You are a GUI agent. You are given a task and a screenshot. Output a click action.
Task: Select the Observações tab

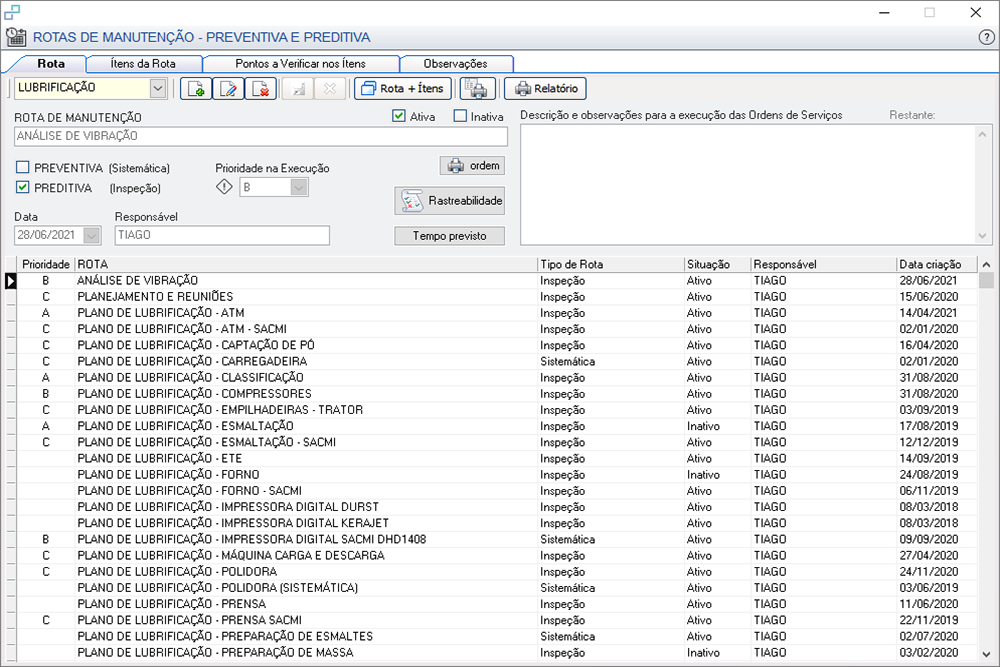[x=455, y=64]
